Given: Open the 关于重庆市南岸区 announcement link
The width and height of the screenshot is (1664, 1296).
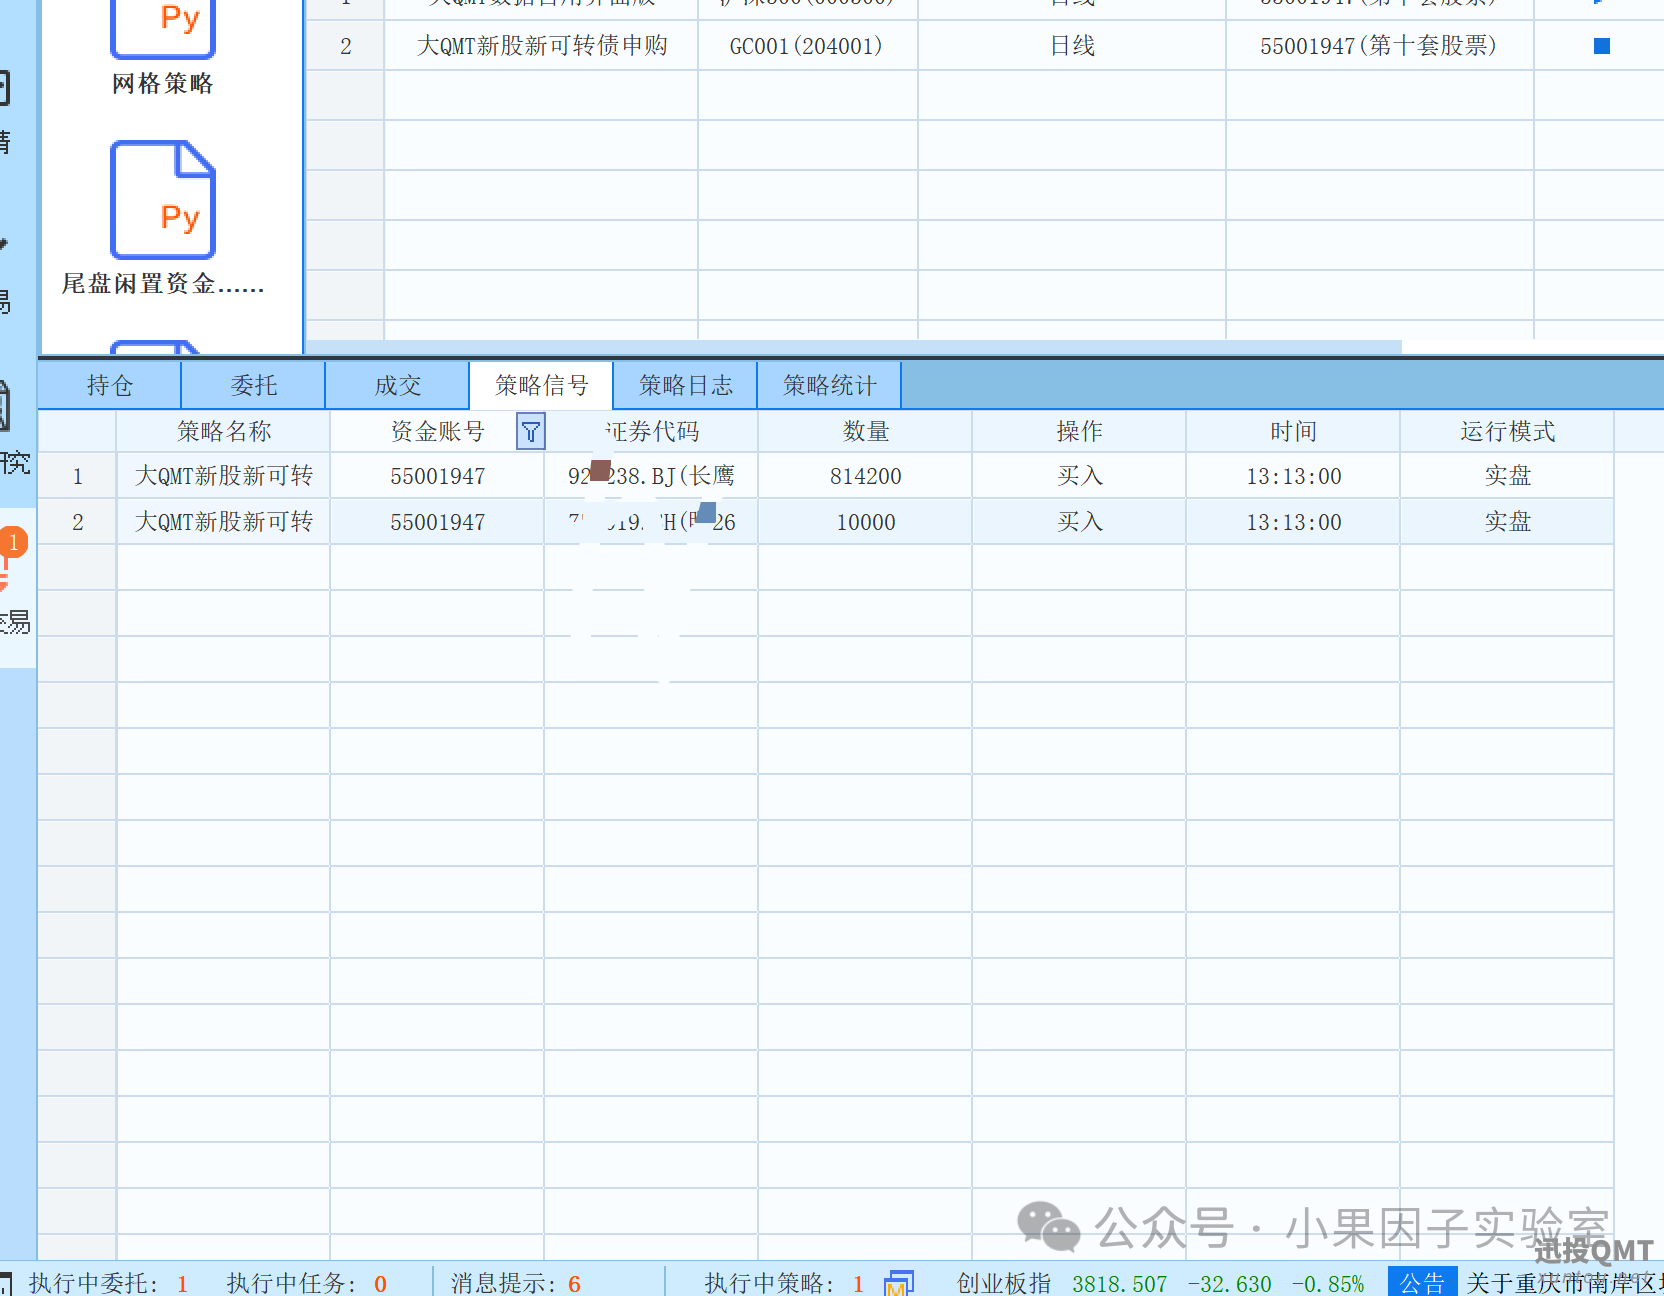Looking at the screenshot, I should point(1564,1283).
